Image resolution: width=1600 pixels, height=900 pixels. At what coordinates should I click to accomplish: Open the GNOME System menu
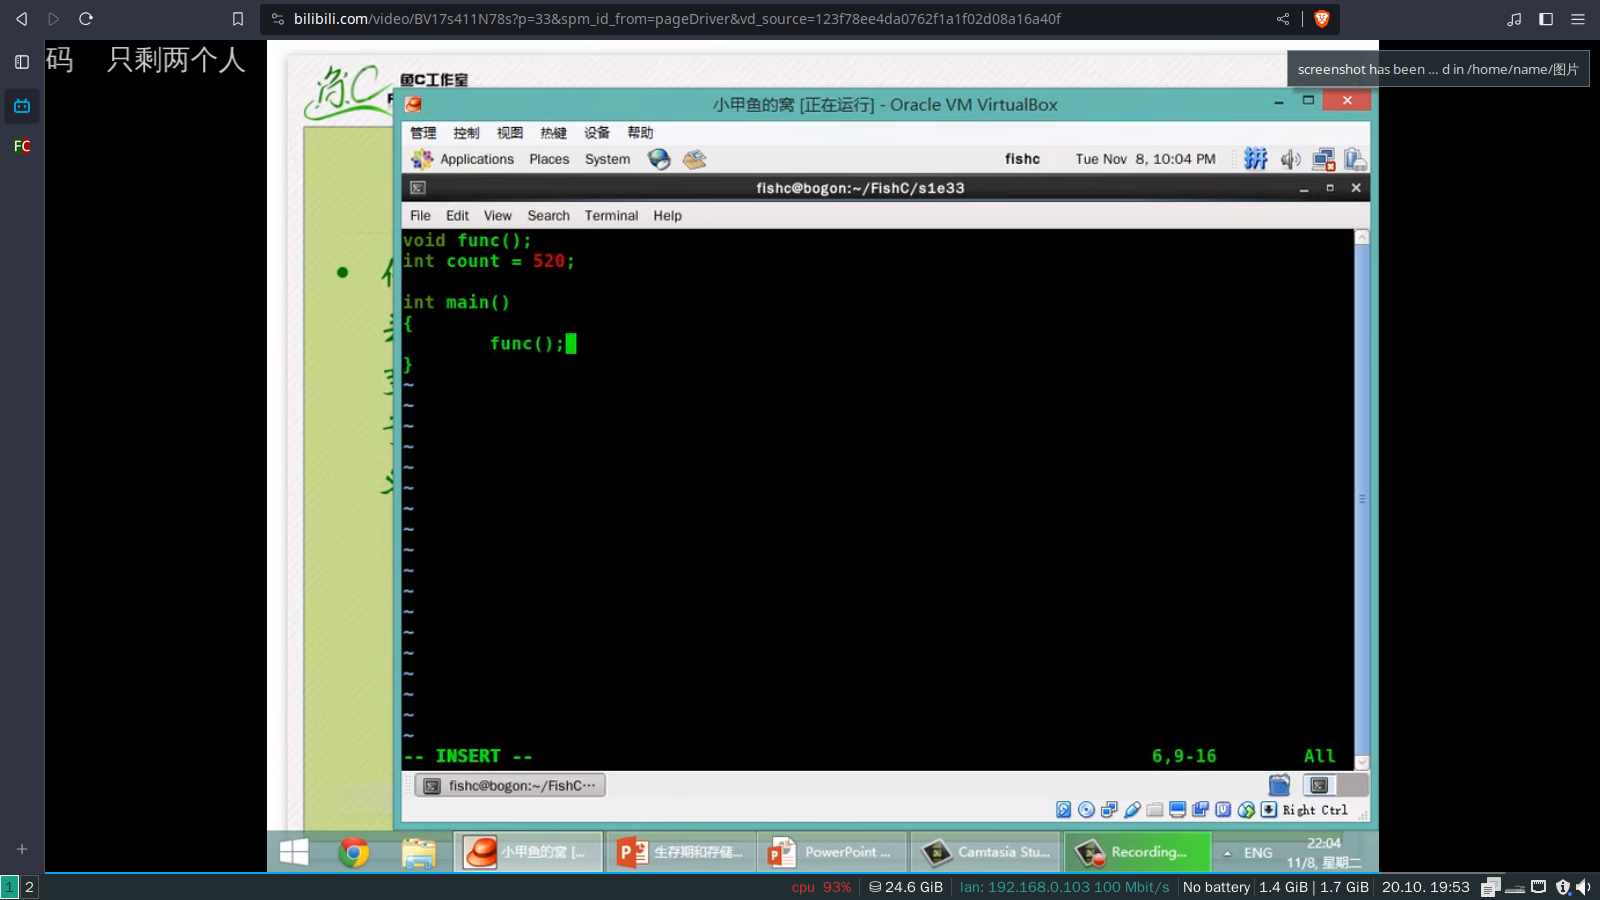click(607, 159)
